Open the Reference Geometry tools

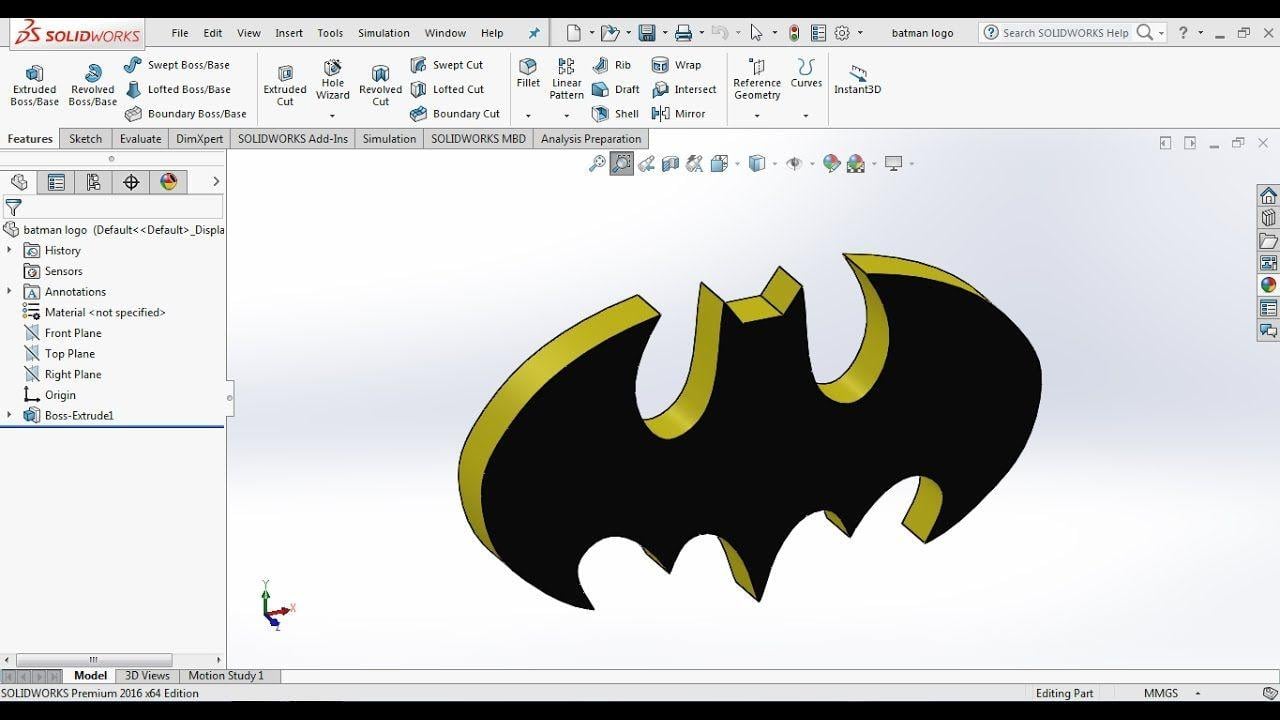coord(757,80)
